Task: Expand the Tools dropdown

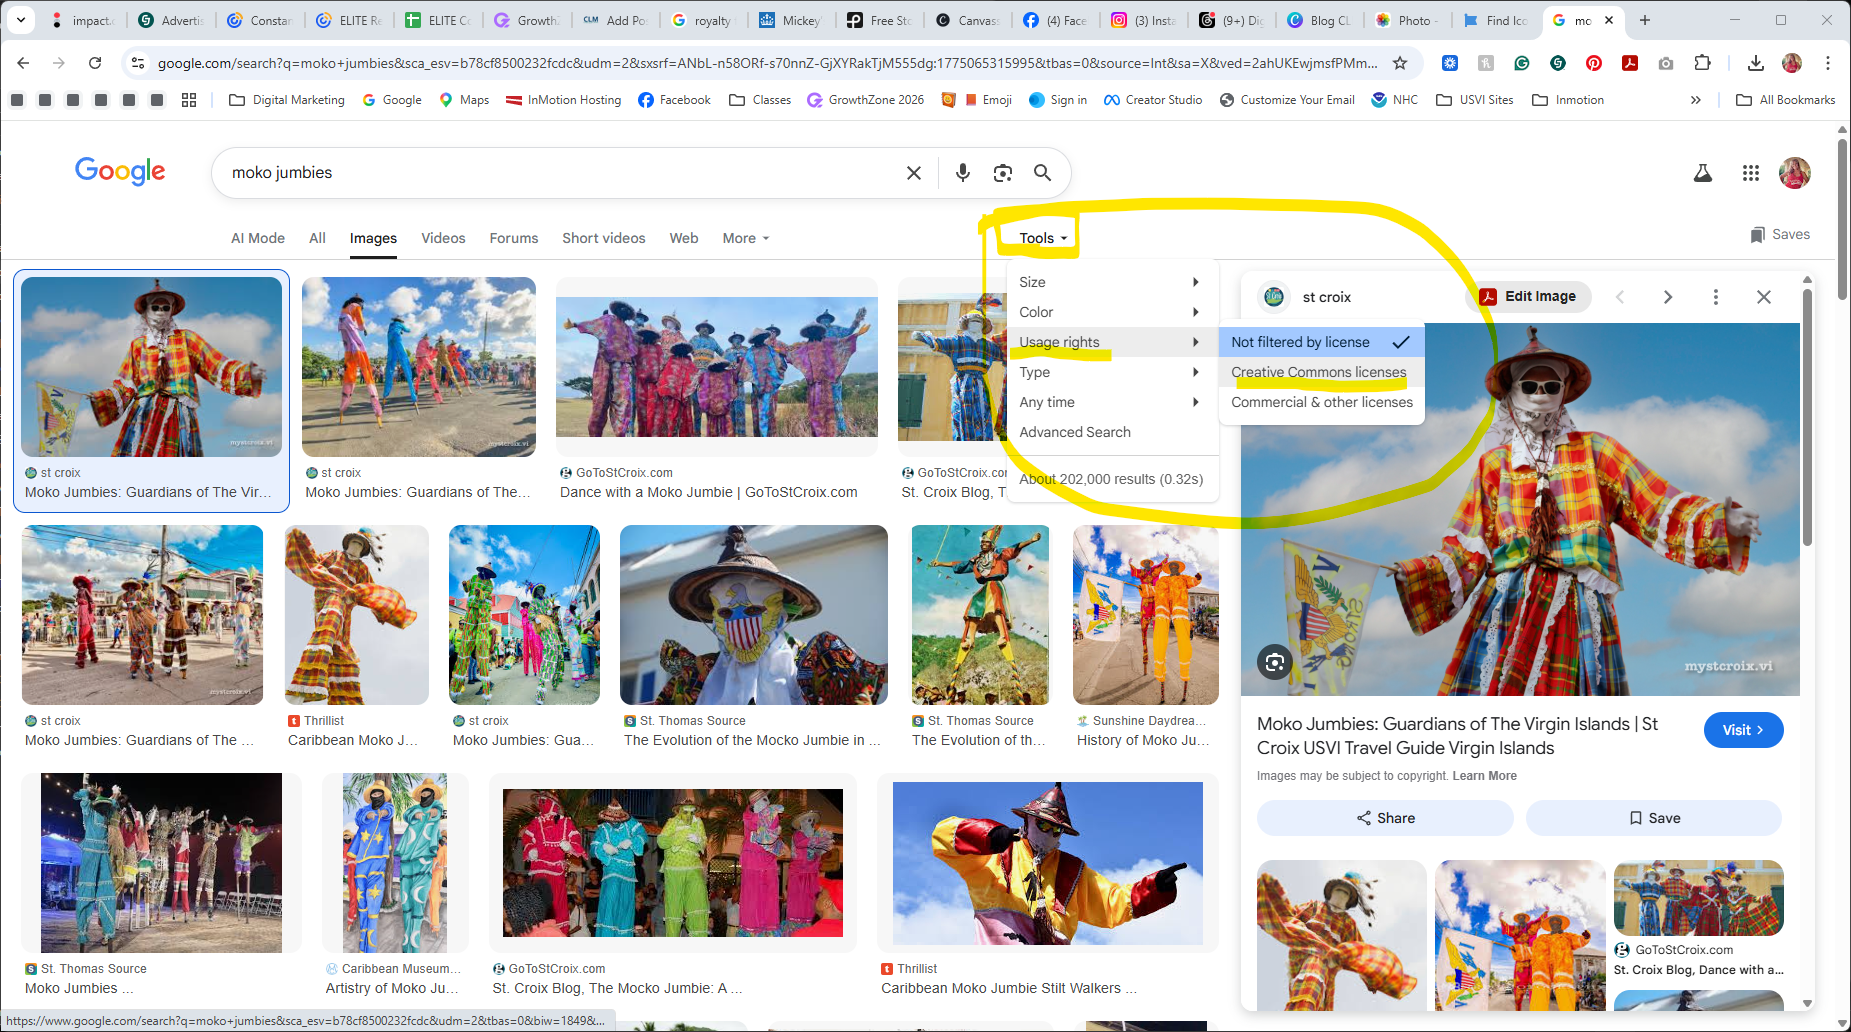Action: click(x=1043, y=238)
